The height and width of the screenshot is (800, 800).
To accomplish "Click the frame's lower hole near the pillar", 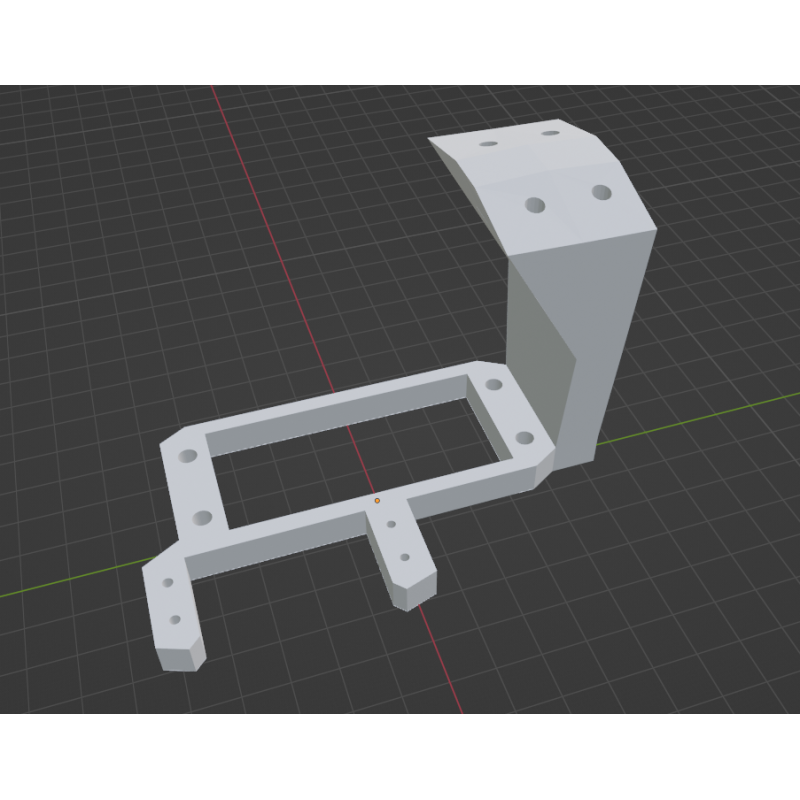I will click(523, 438).
